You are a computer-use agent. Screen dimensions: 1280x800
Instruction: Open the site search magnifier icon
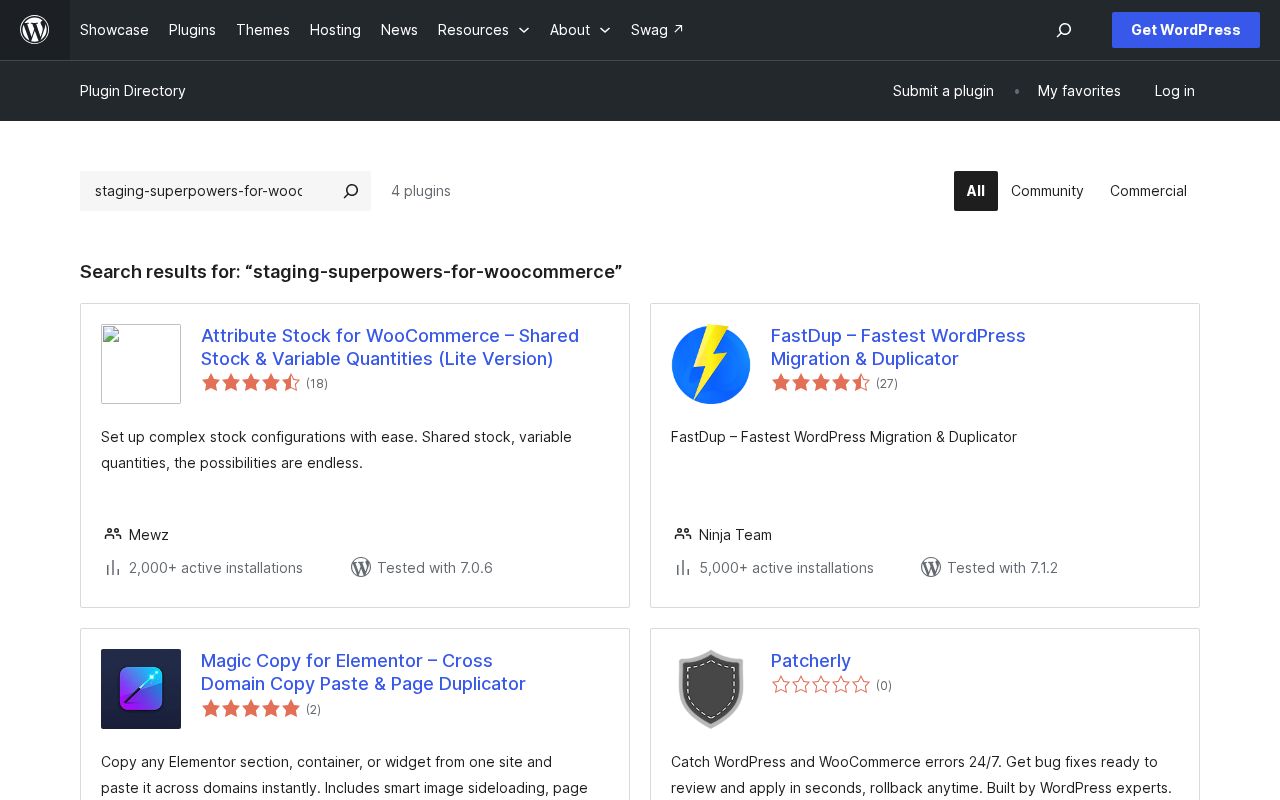click(1064, 30)
